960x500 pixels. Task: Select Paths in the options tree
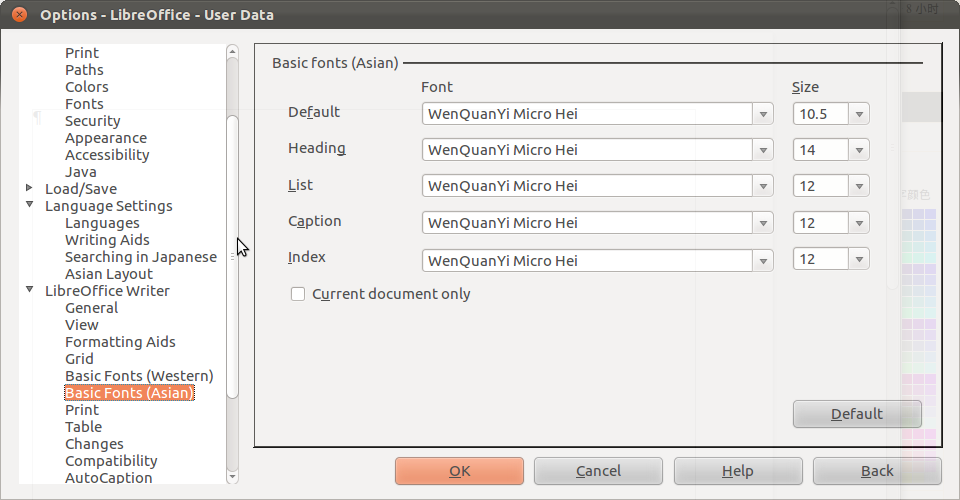84,70
